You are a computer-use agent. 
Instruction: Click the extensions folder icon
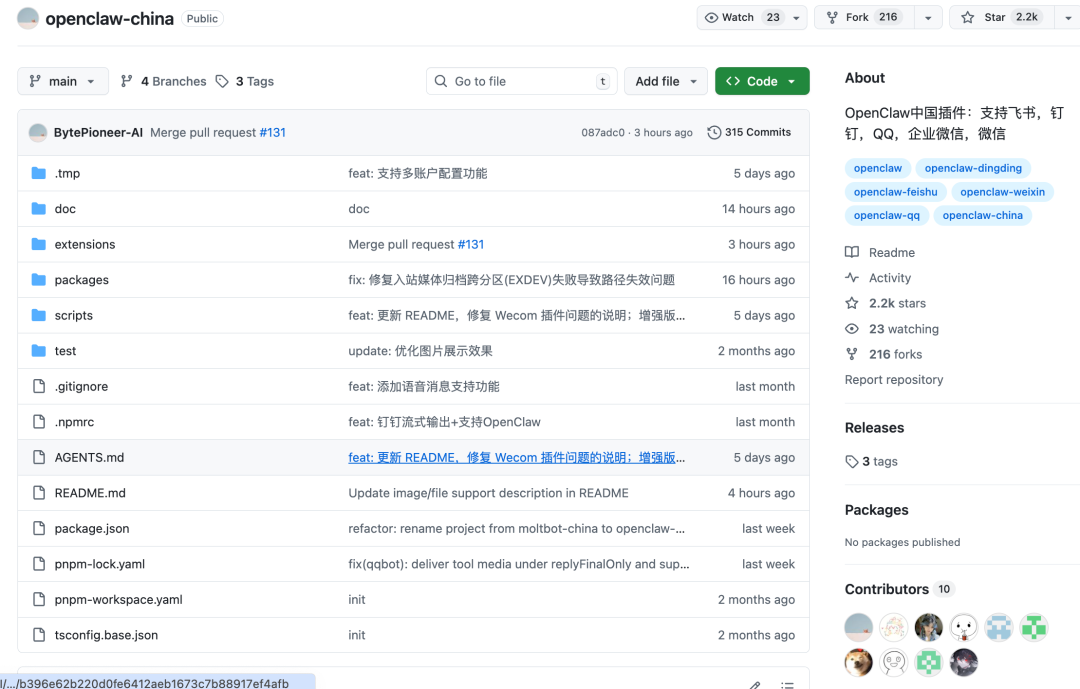pos(39,244)
